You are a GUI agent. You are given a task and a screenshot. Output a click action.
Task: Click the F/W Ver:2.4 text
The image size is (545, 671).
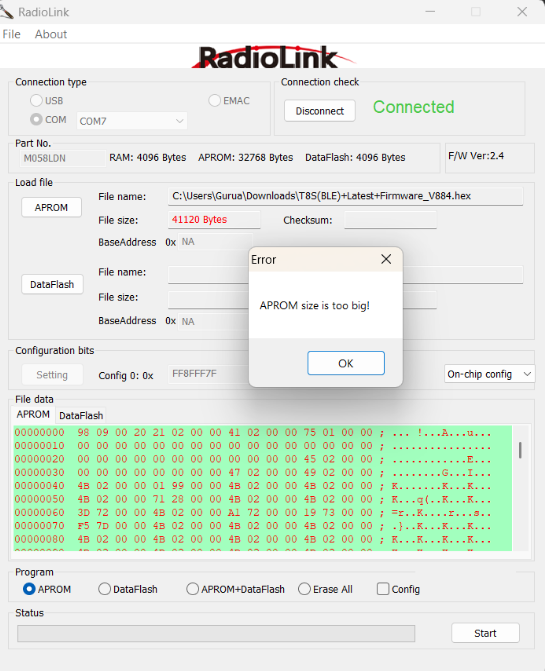click(x=476, y=156)
